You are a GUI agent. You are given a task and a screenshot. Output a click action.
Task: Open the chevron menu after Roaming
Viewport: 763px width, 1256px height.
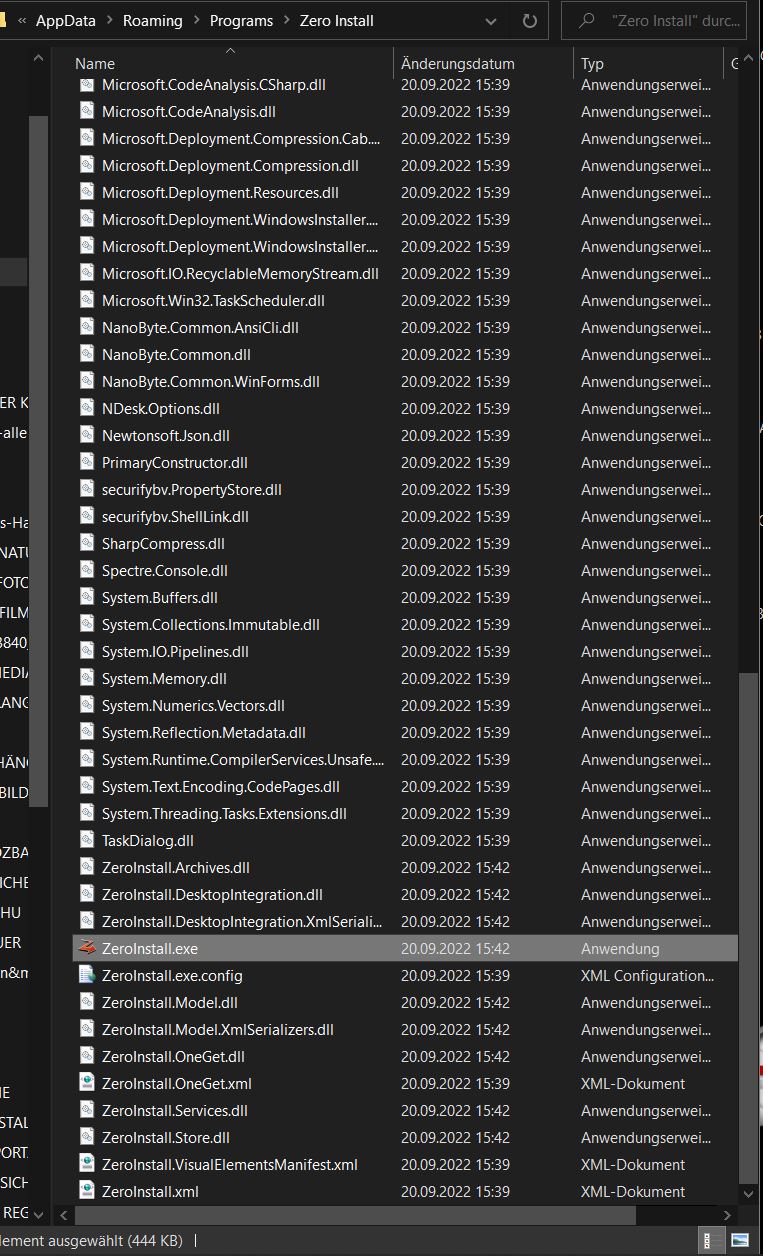point(197,20)
